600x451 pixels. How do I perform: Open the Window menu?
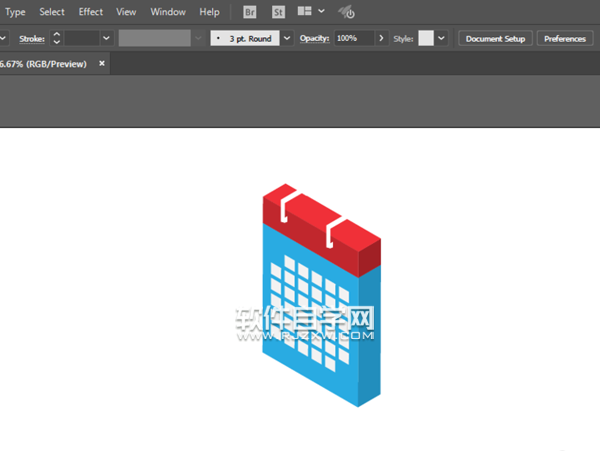click(167, 12)
